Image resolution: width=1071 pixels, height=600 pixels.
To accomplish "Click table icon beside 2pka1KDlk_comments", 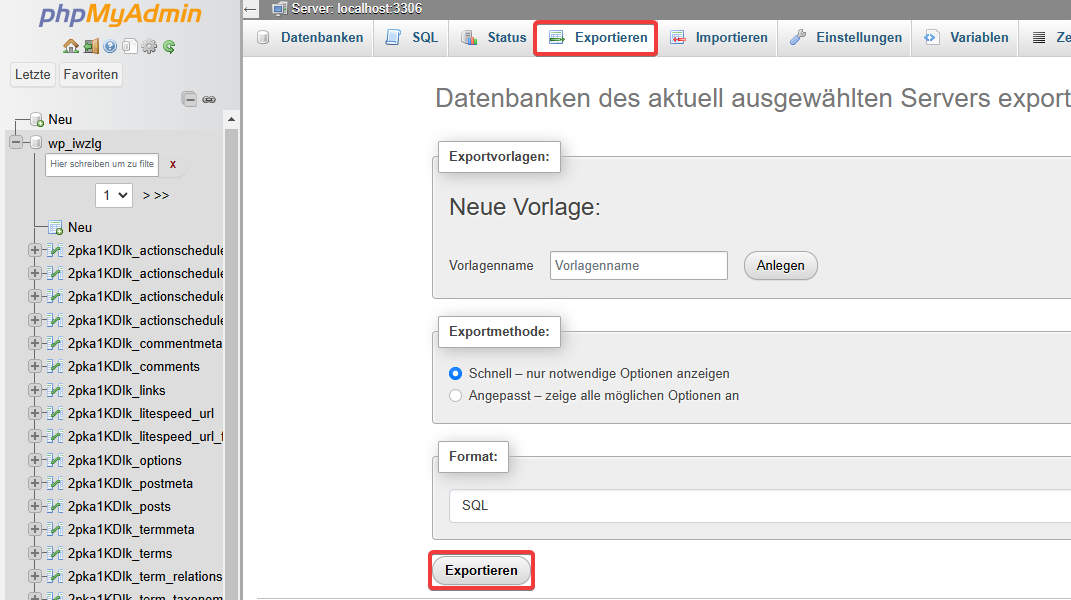I will pyautogui.click(x=55, y=366).
